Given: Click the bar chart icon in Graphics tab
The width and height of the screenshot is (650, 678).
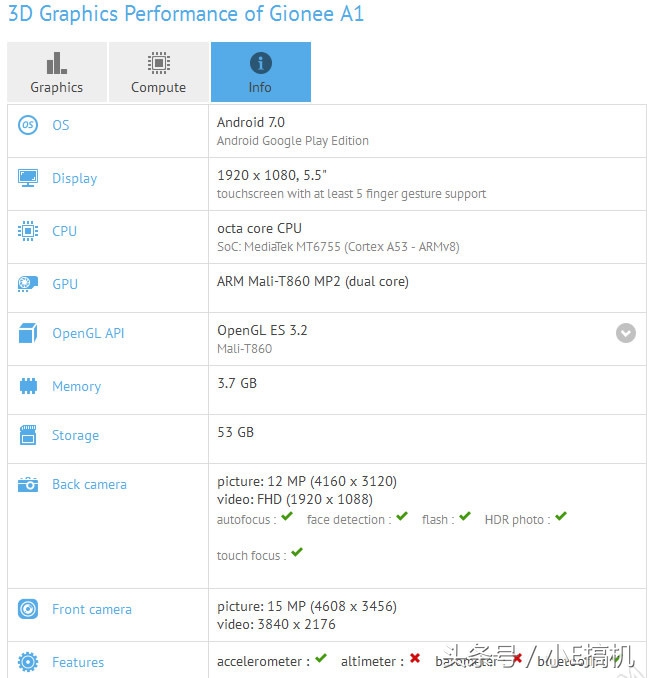Looking at the screenshot, I should point(57,63).
